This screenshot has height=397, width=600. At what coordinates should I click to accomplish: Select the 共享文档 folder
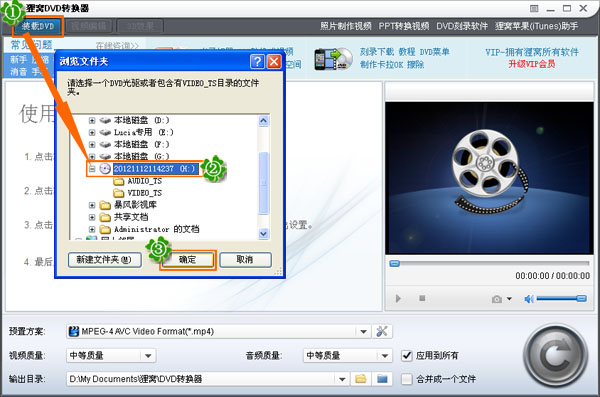[131, 217]
